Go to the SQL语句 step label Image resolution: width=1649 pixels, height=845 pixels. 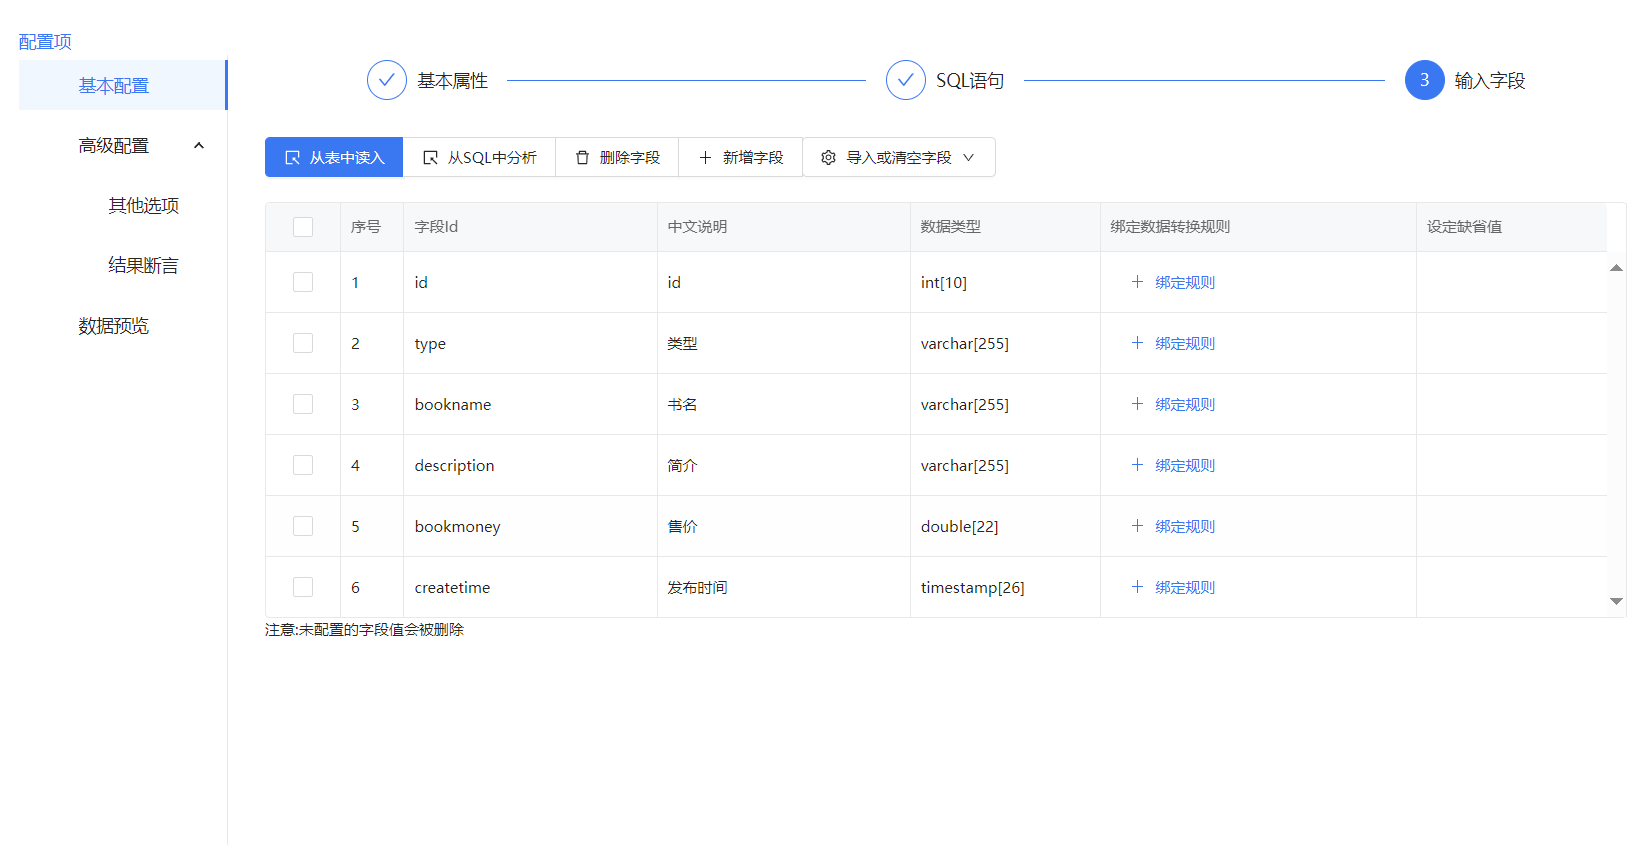(970, 80)
